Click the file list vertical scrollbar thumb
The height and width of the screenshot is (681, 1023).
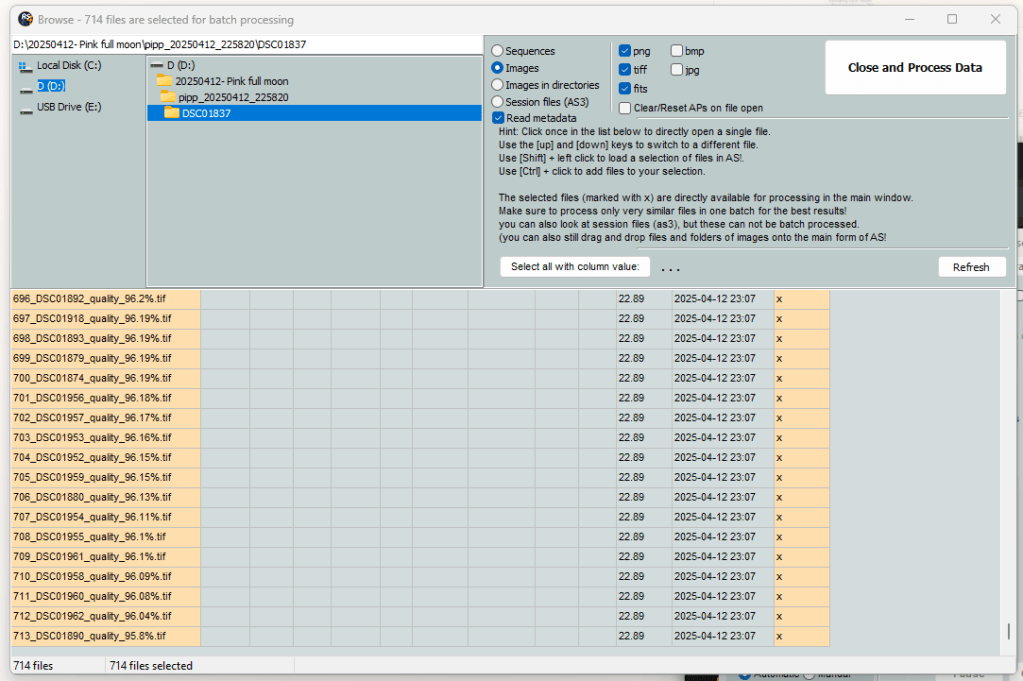(1008, 631)
